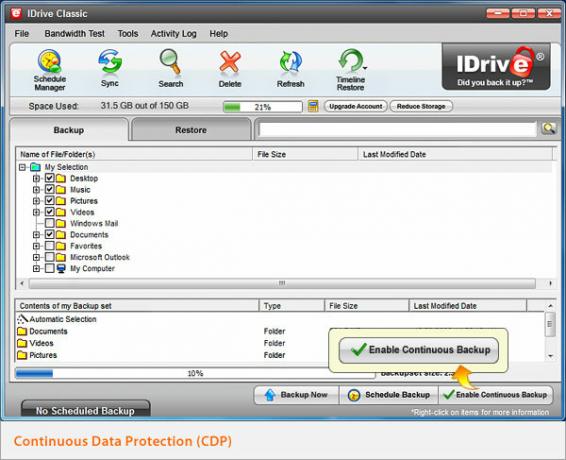The height and width of the screenshot is (460, 566).
Task: Uncheck the Desktop folder checkbox
Action: point(50,178)
